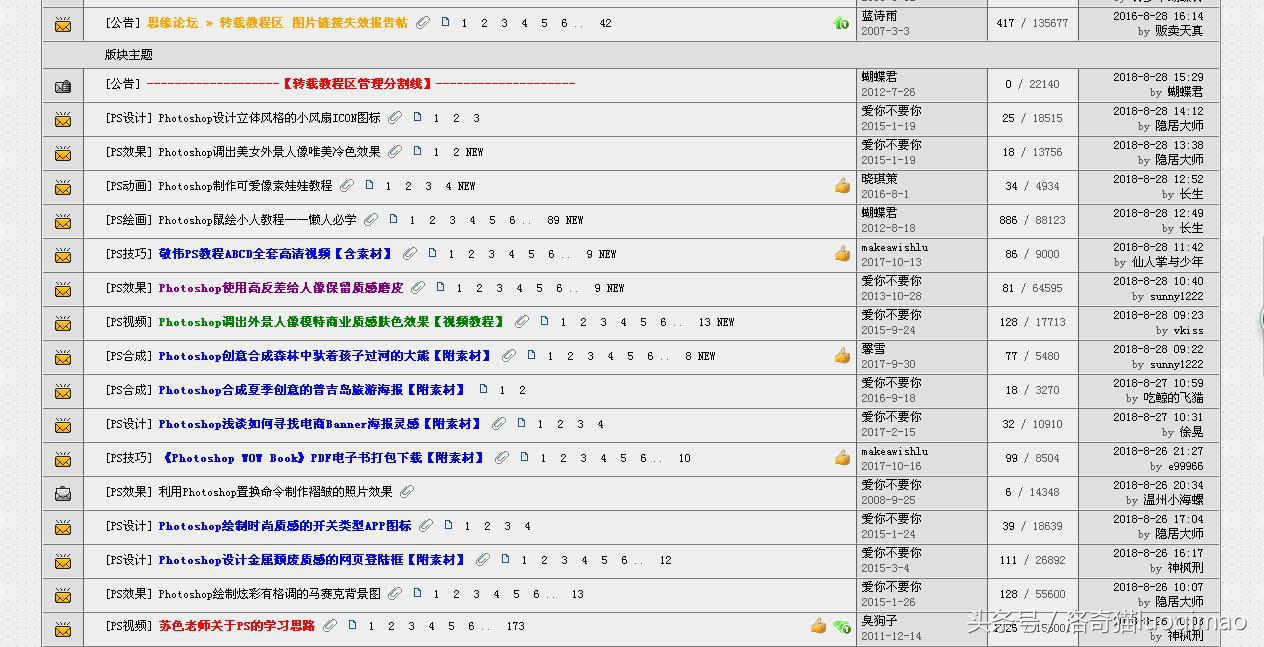The image size is (1264, 647).
Task: Open author profile 晓琪策
Action: point(879,179)
